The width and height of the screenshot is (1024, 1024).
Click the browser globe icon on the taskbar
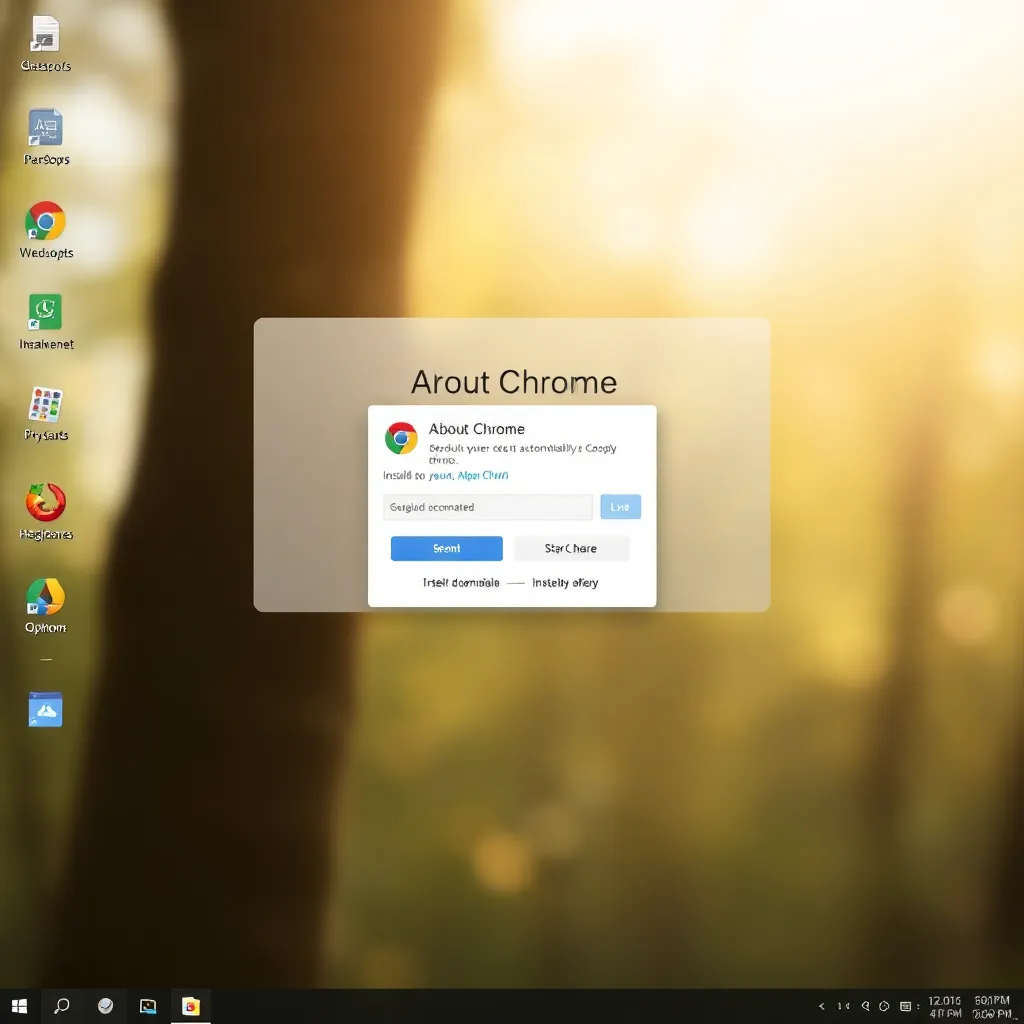click(x=105, y=1005)
